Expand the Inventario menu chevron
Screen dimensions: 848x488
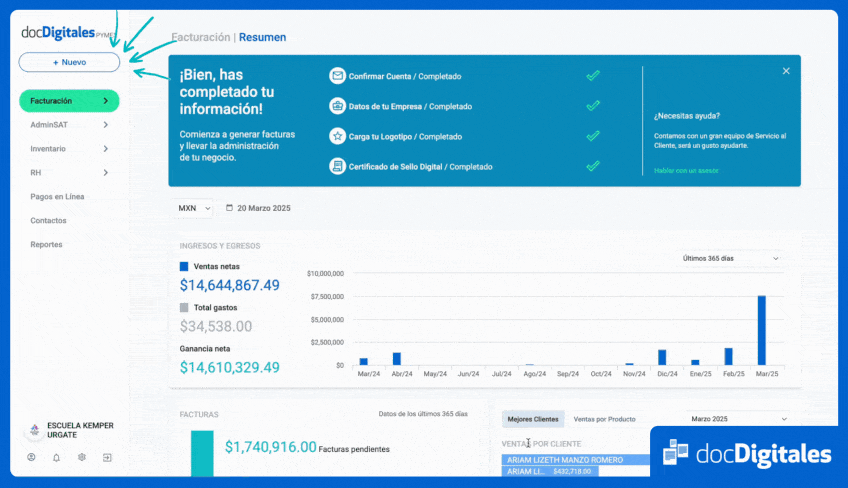point(105,149)
